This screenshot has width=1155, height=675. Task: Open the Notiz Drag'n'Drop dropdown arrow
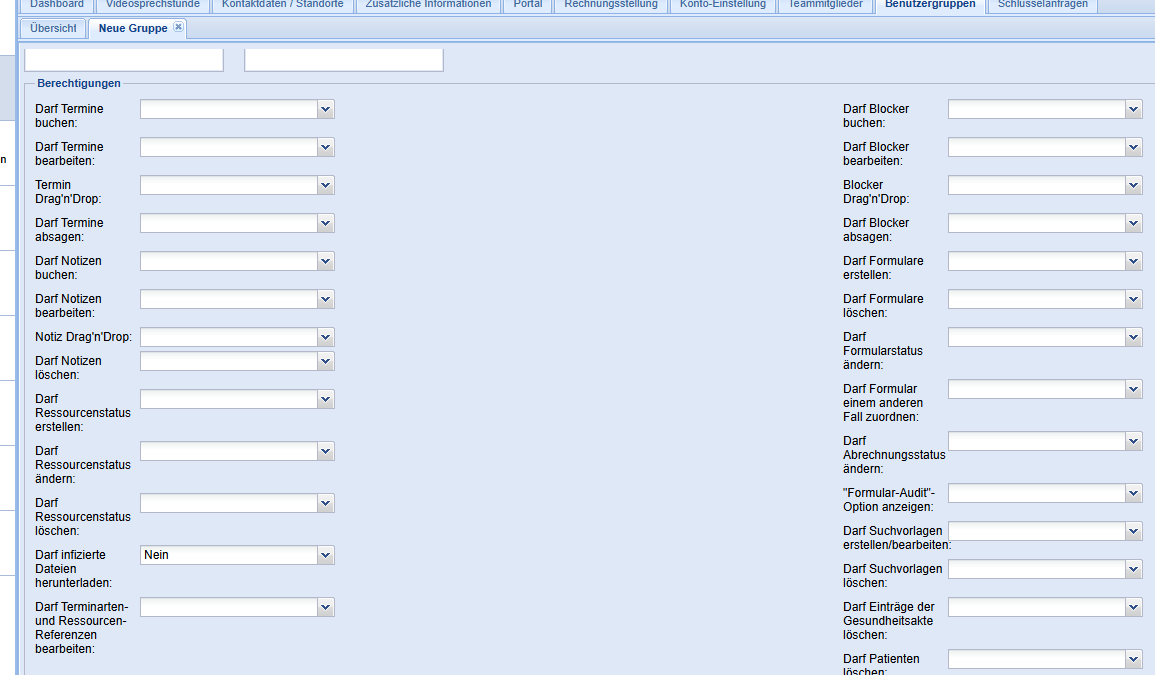click(x=325, y=337)
